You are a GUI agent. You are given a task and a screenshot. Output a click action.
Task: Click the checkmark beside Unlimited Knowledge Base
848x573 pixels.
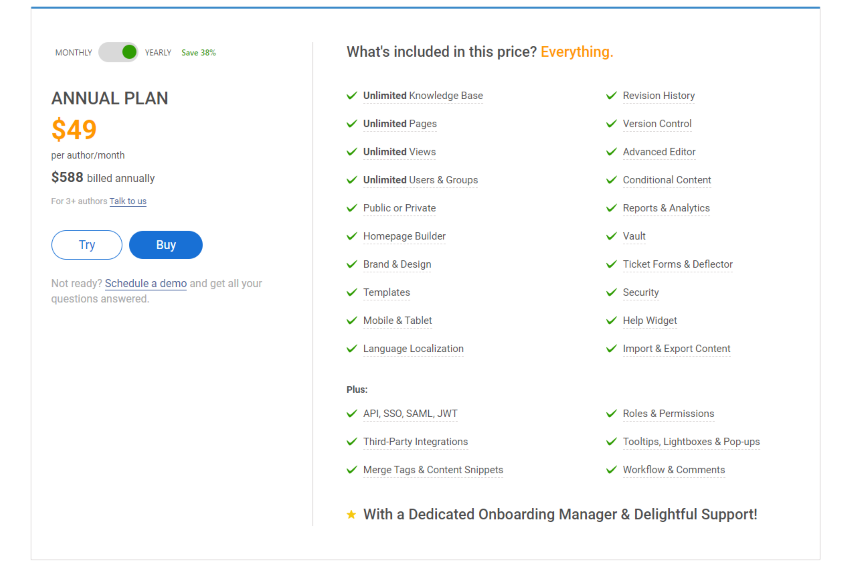(352, 96)
